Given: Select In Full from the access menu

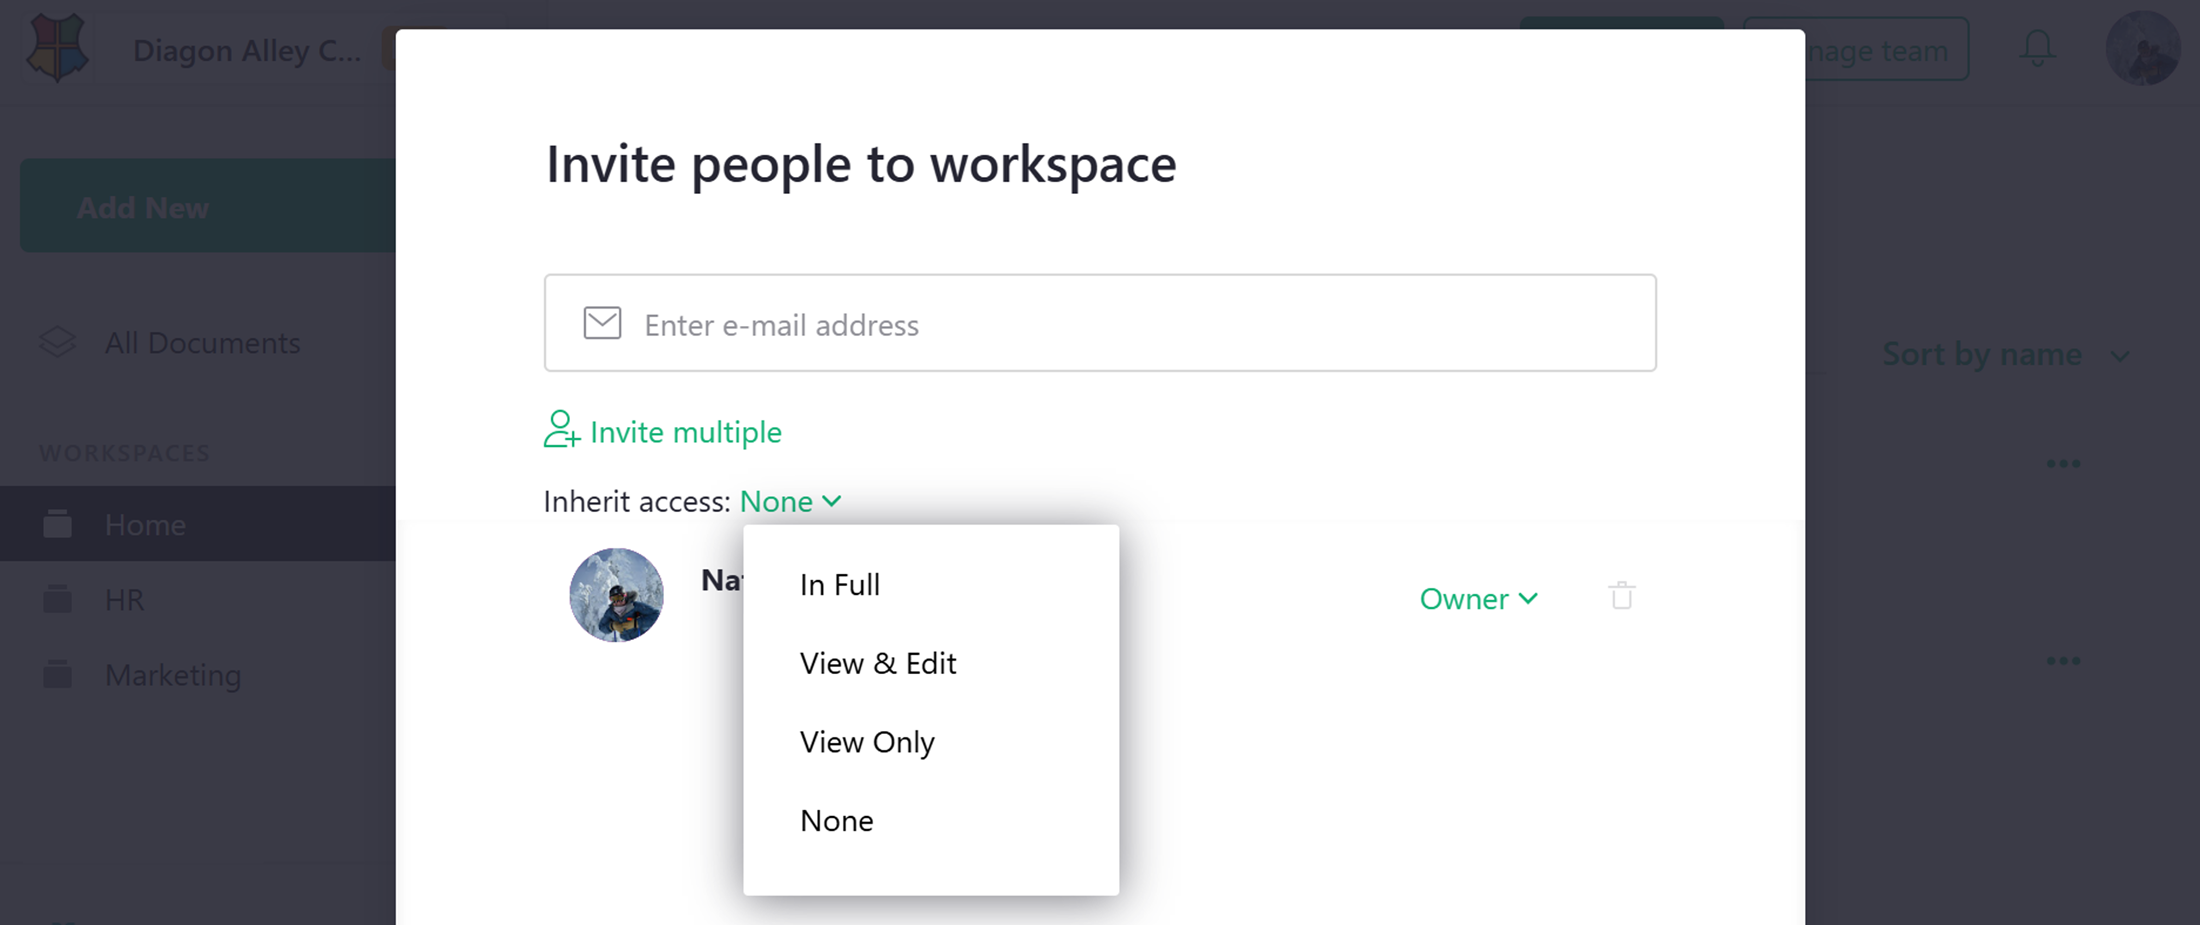Looking at the screenshot, I should [839, 584].
